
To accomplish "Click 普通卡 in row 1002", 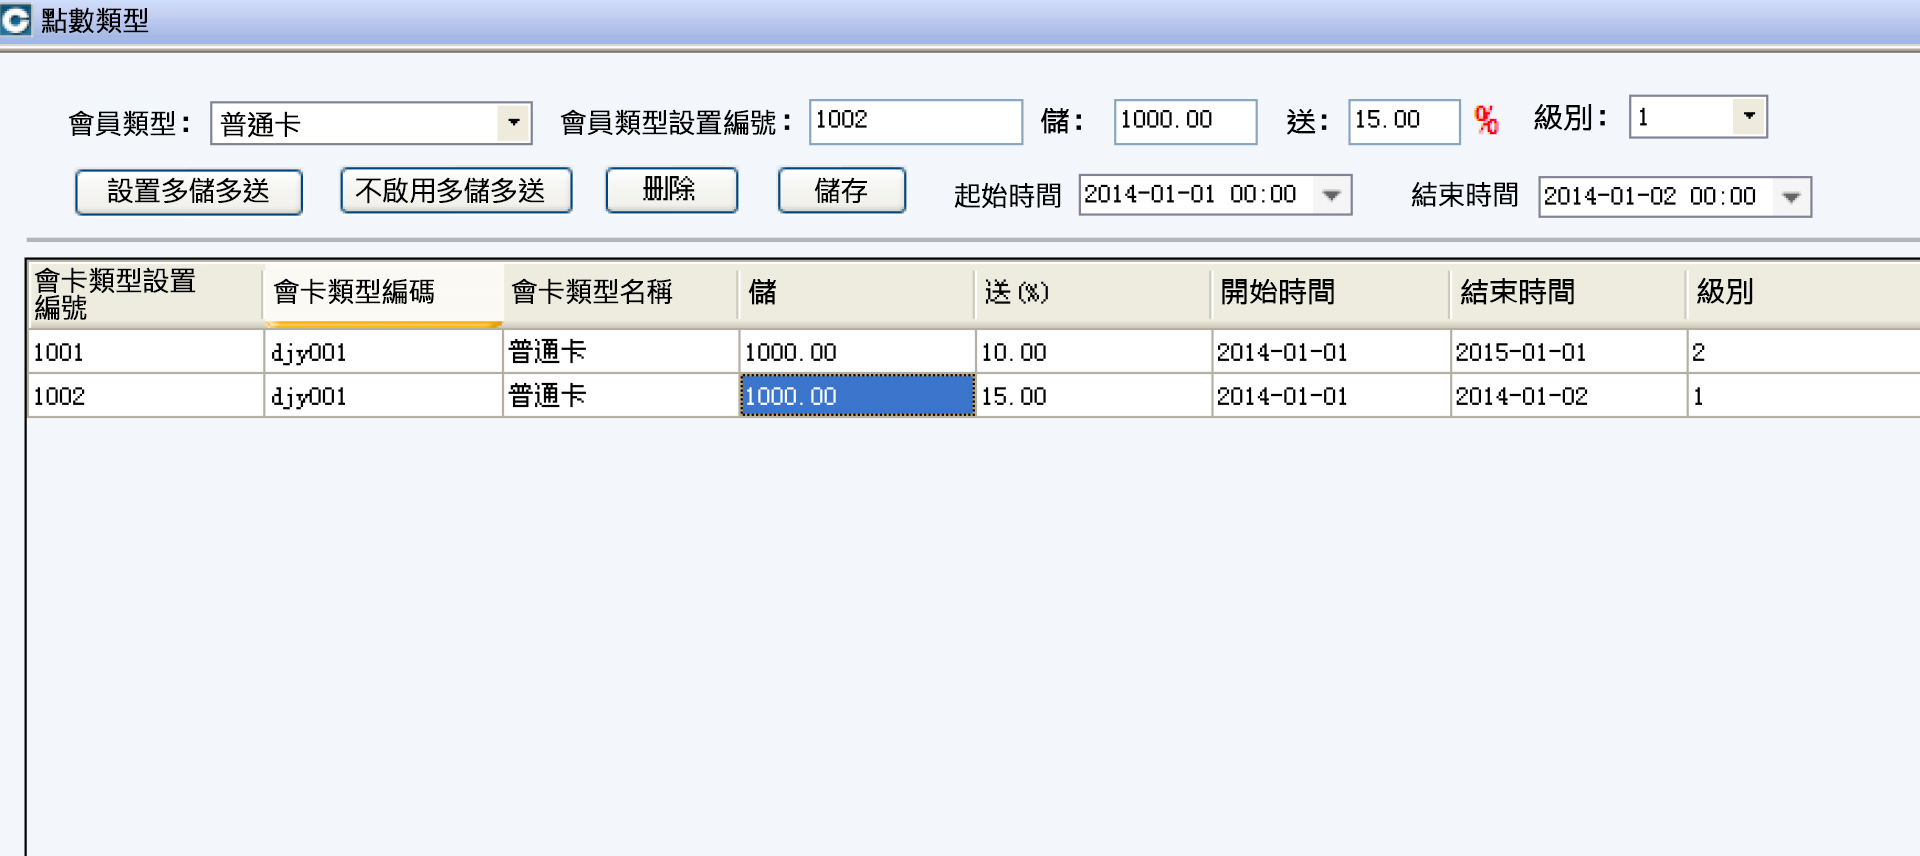I will click(621, 396).
